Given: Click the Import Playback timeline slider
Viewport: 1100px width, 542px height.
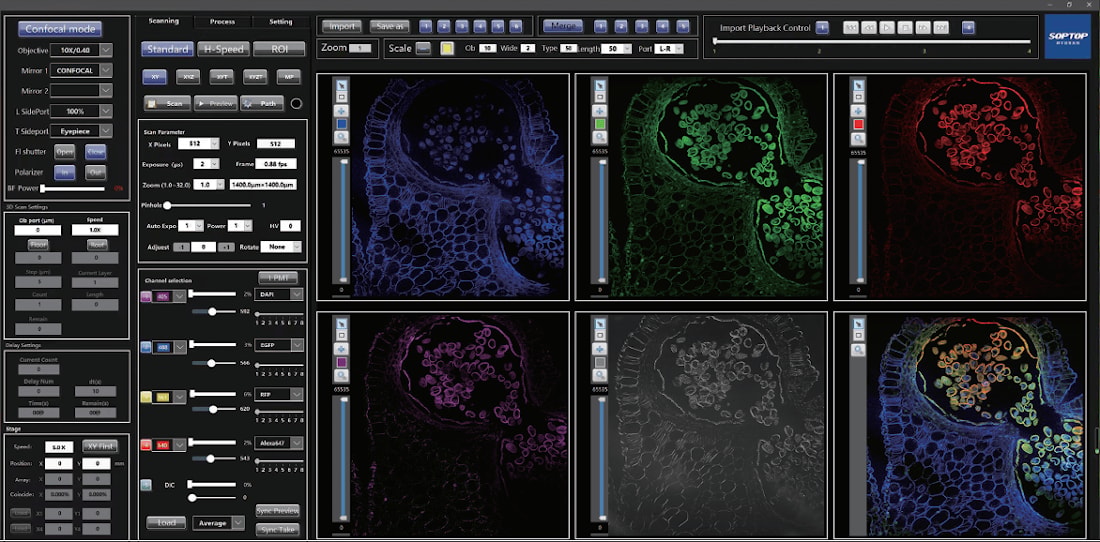Looking at the screenshot, I should click(x=872, y=41).
